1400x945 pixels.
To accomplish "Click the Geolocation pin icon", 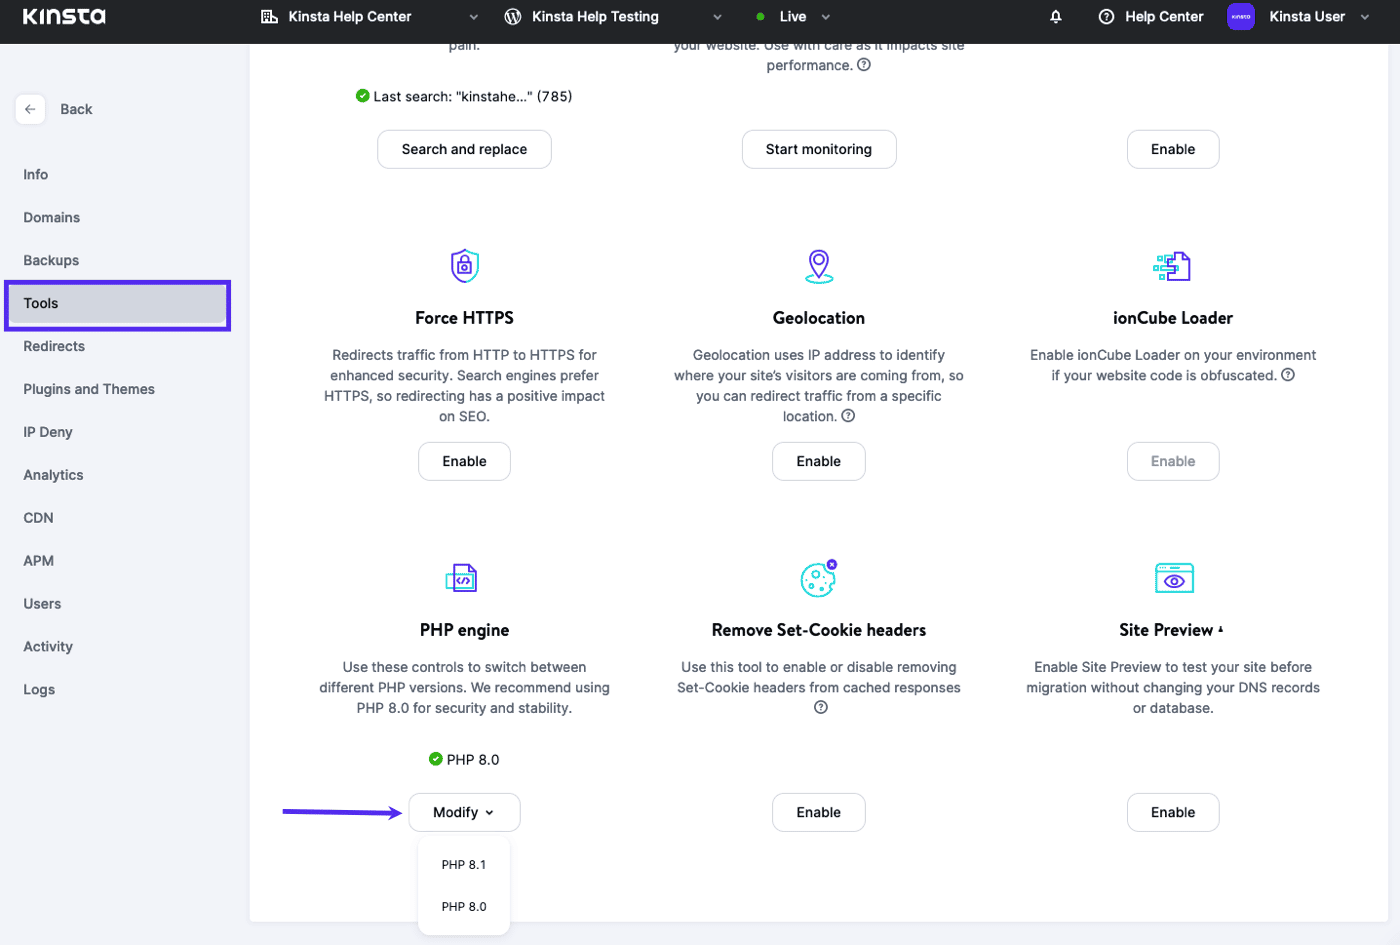I will pyautogui.click(x=818, y=265).
